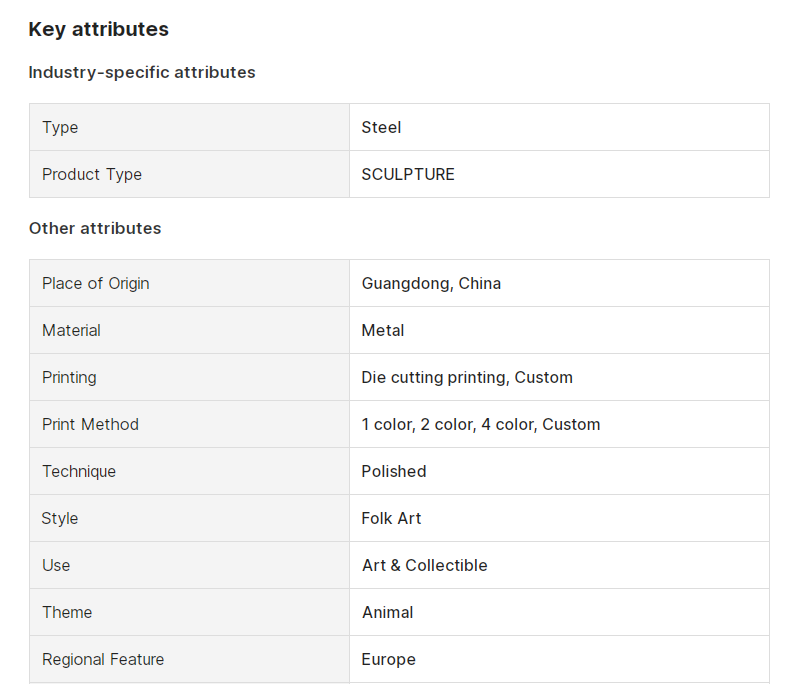
Task: Click the Other attributes subheading
Action: (x=95, y=229)
